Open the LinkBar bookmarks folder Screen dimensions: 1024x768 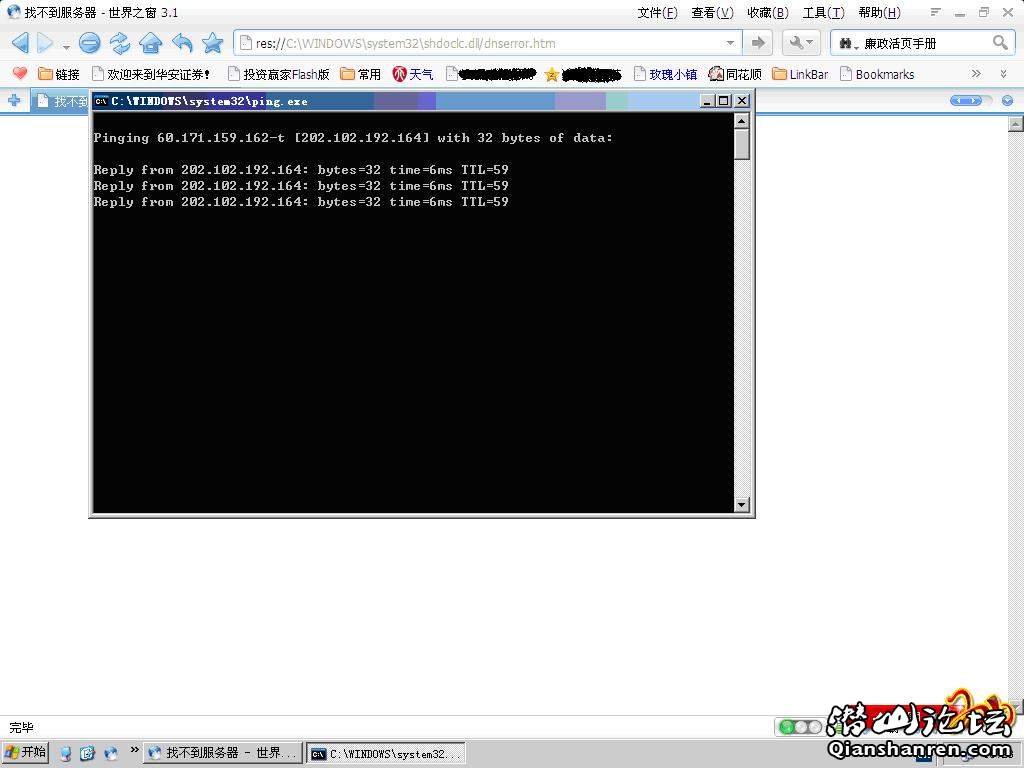800,74
